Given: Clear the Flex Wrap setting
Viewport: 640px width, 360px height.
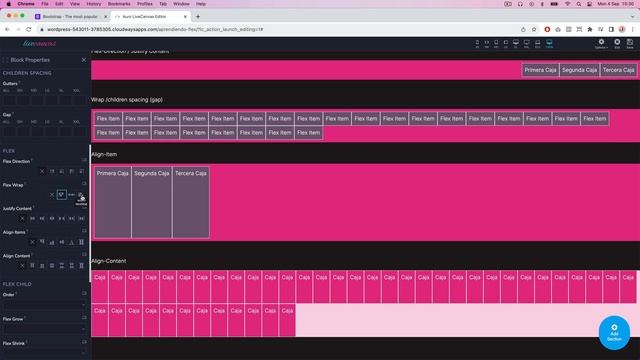Looking at the screenshot, I should click(x=52, y=195).
